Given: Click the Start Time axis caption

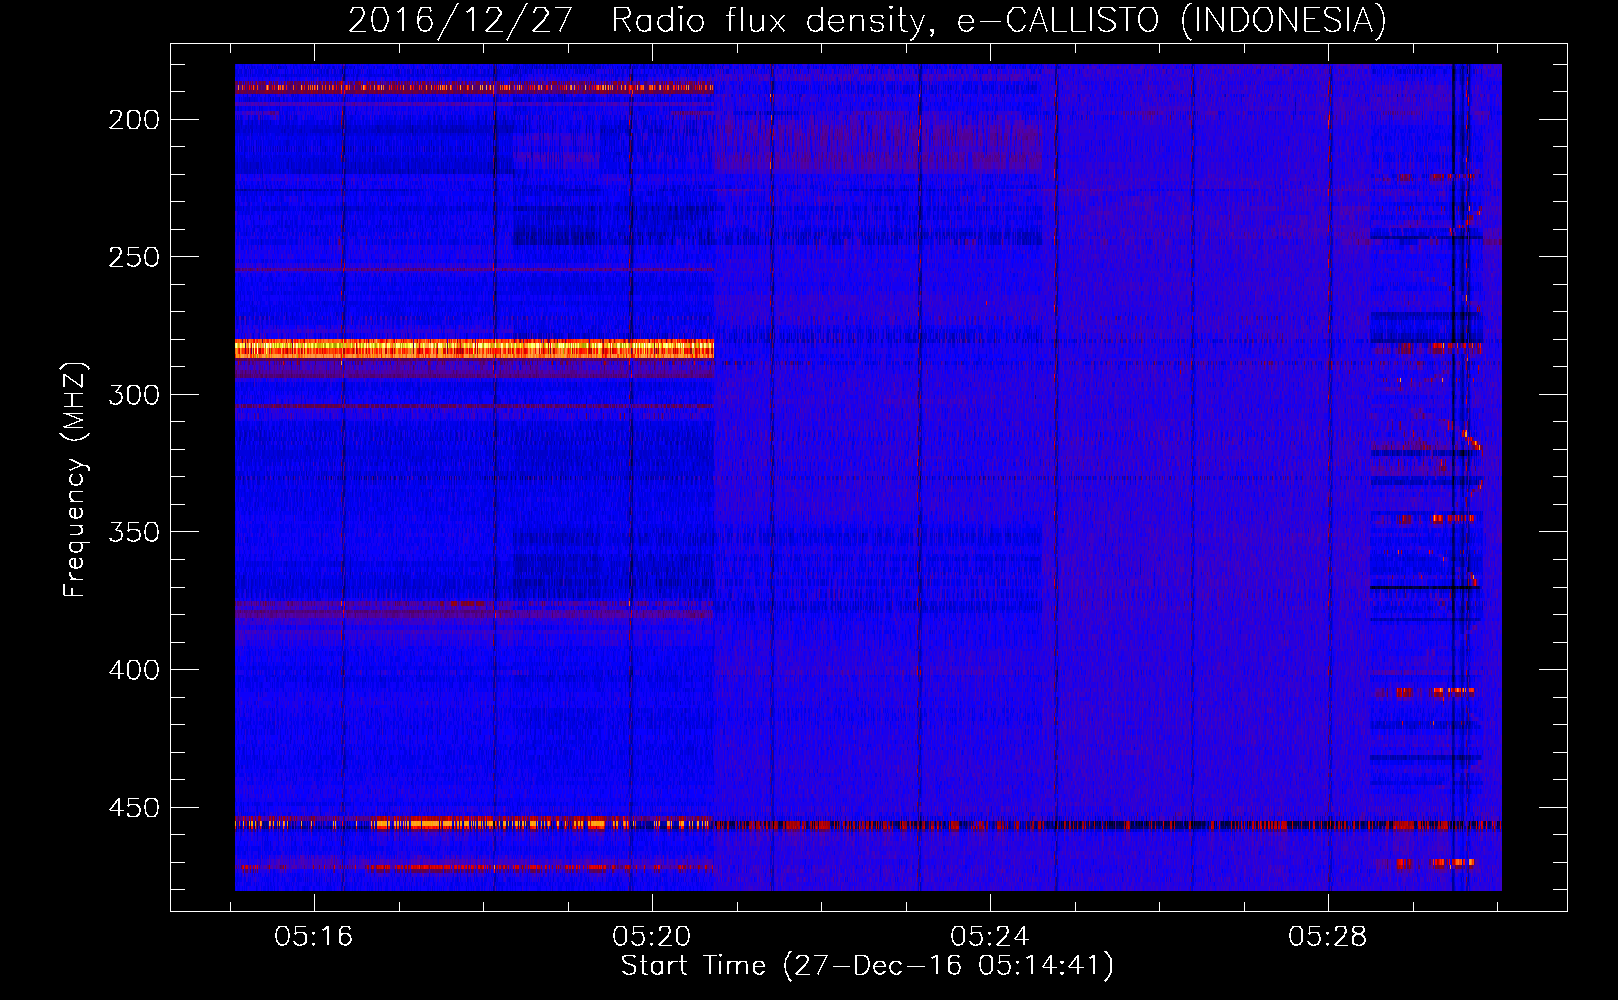Looking at the screenshot, I should [x=867, y=966].
